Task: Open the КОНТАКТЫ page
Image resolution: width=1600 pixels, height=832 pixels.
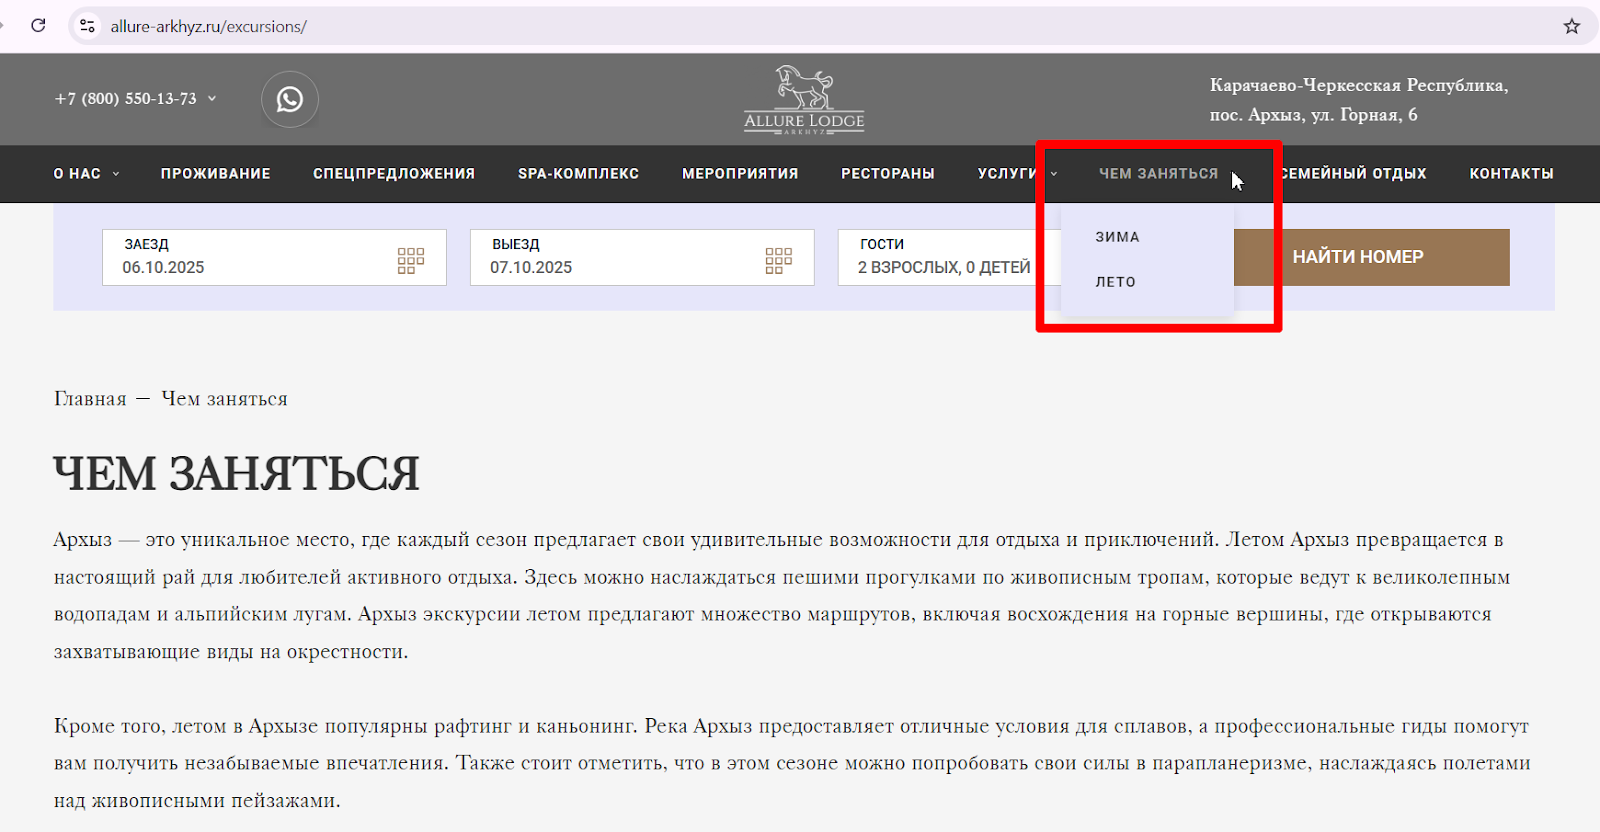Action: coord(1511,174)
